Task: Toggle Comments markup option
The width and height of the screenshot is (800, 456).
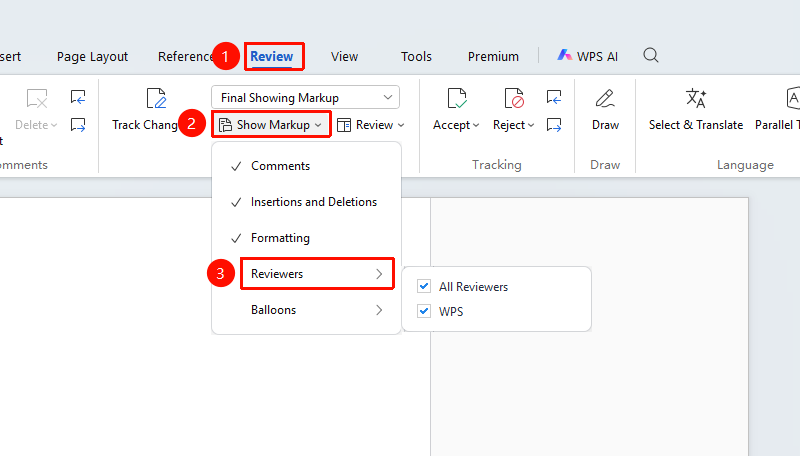Action: click(x=306, y=166)
